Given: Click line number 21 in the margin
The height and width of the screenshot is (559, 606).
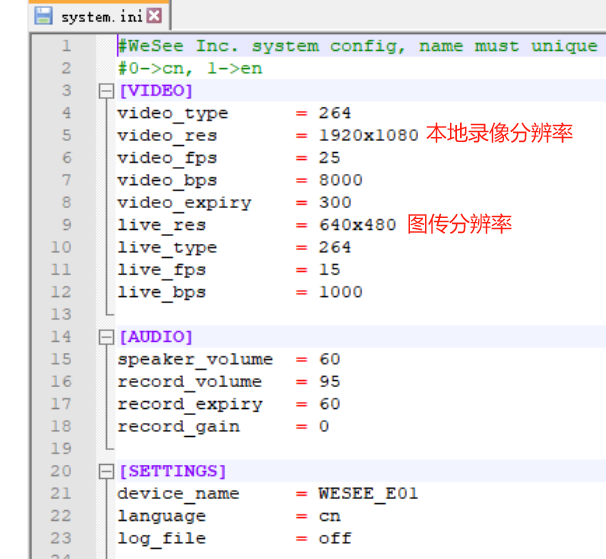Looking at the screenshot, I should pyautogui.click(x=61, y=493).
